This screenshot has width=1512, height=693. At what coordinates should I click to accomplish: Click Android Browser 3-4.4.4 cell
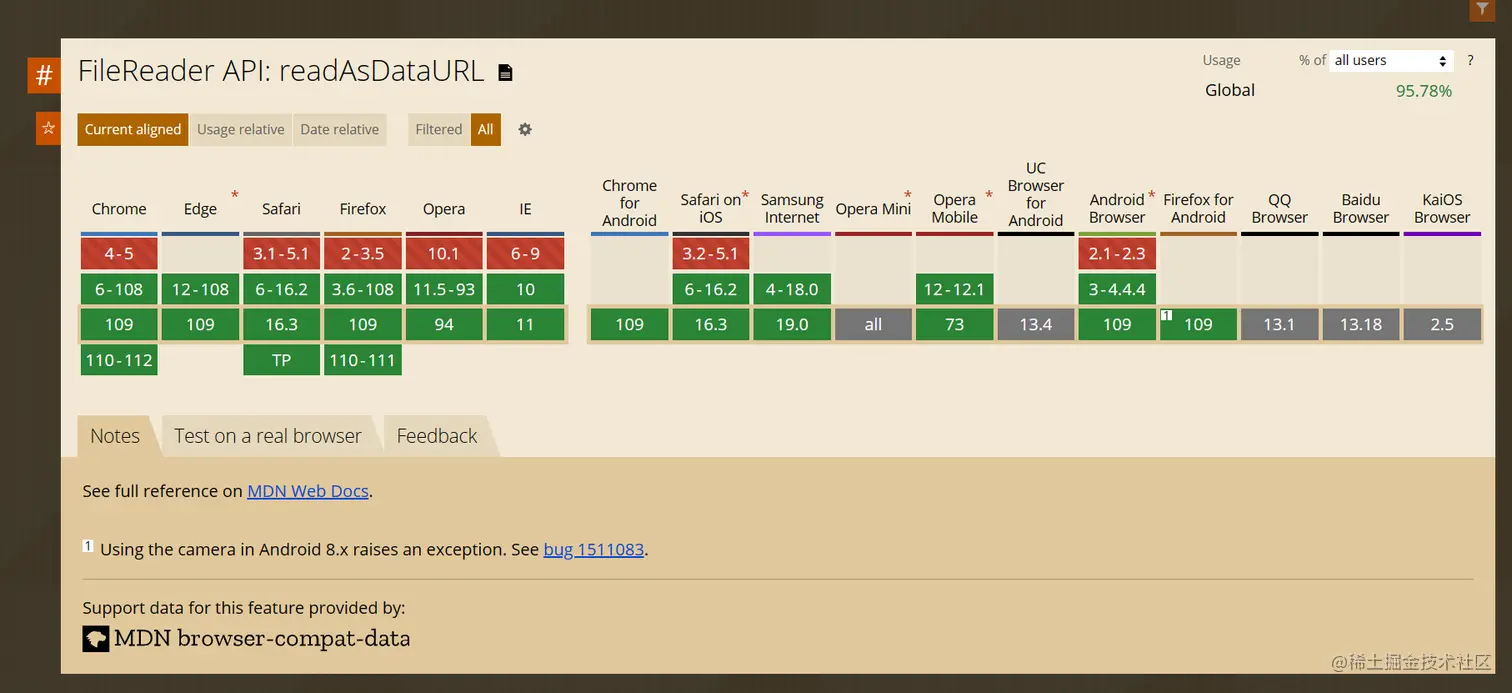[x=1117, y=289]
